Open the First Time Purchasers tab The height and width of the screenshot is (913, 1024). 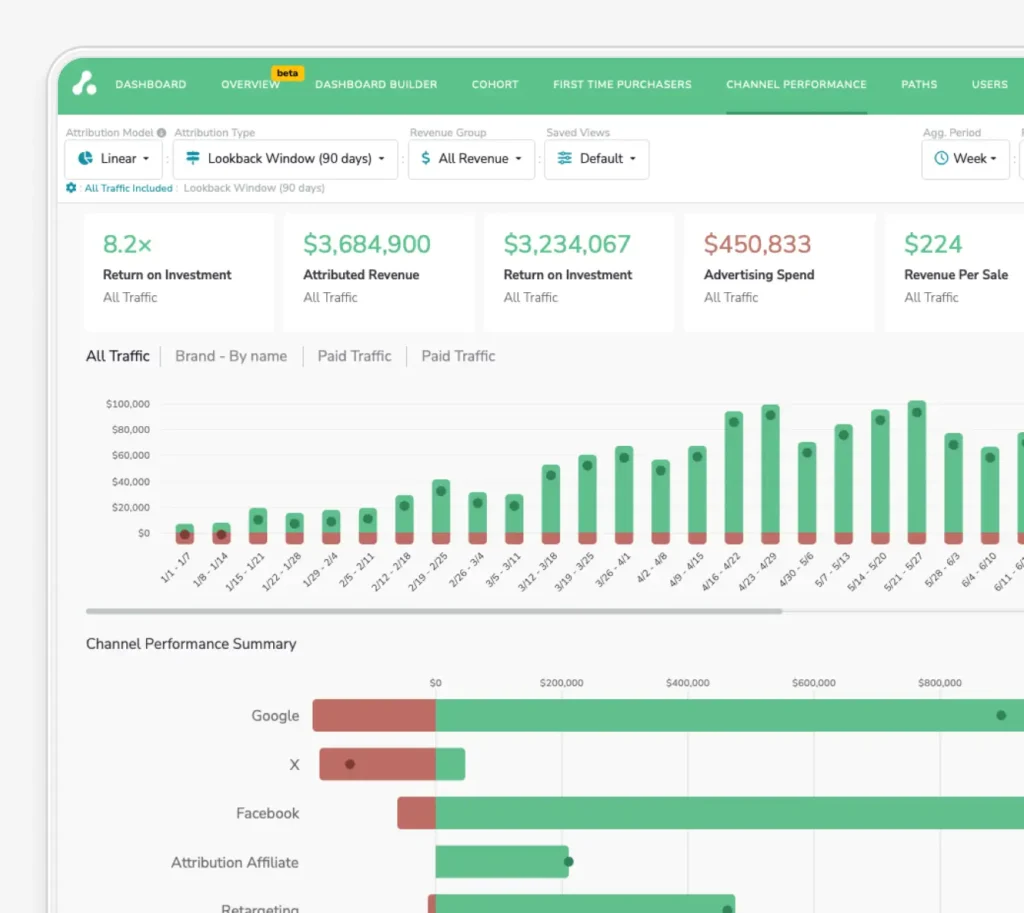point(622,85)
